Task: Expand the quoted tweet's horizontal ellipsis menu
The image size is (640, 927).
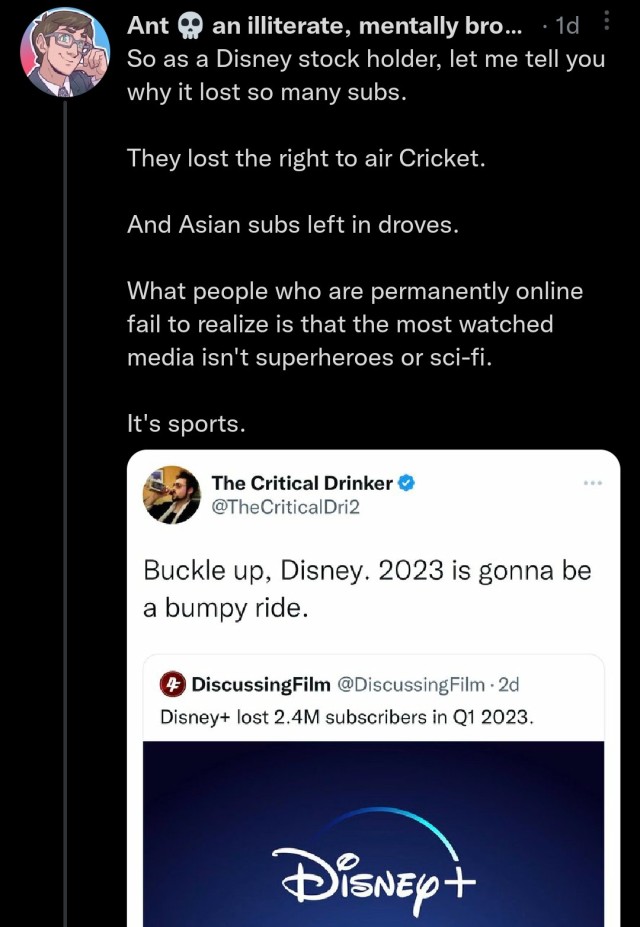Action: tap(592, 483)
